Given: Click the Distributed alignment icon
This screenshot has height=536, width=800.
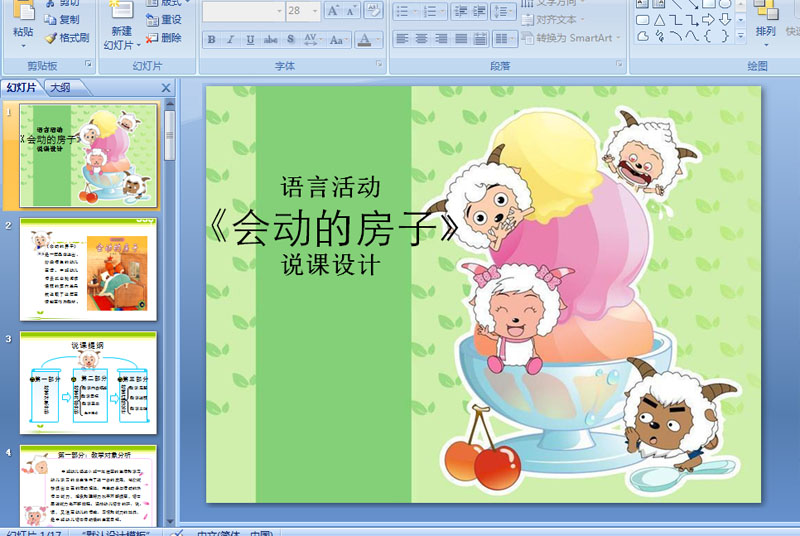Looking at the screenshot, I should pyautogui.click(x=480, y=39).
